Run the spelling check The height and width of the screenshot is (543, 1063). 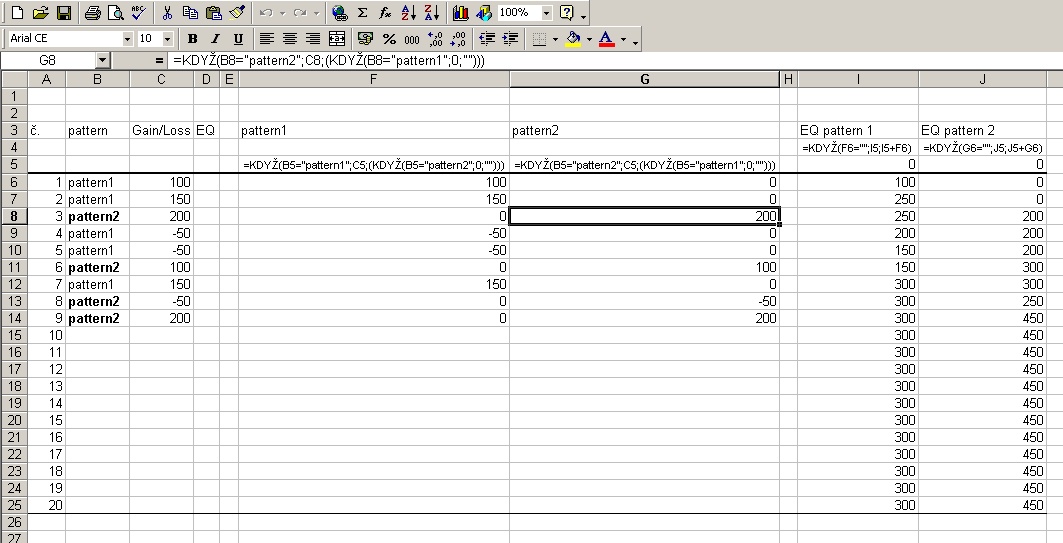[138, 12]
